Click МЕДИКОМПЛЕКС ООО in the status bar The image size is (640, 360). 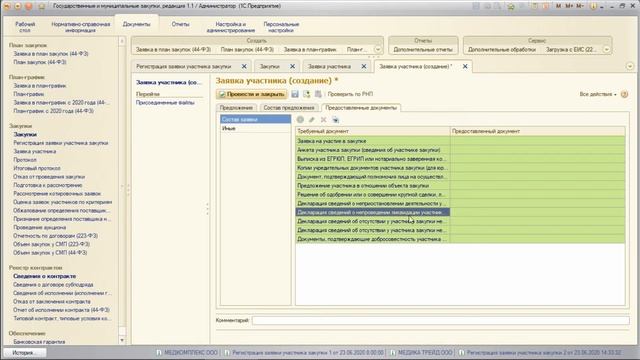pyautogui.click(x=187, y=352)
